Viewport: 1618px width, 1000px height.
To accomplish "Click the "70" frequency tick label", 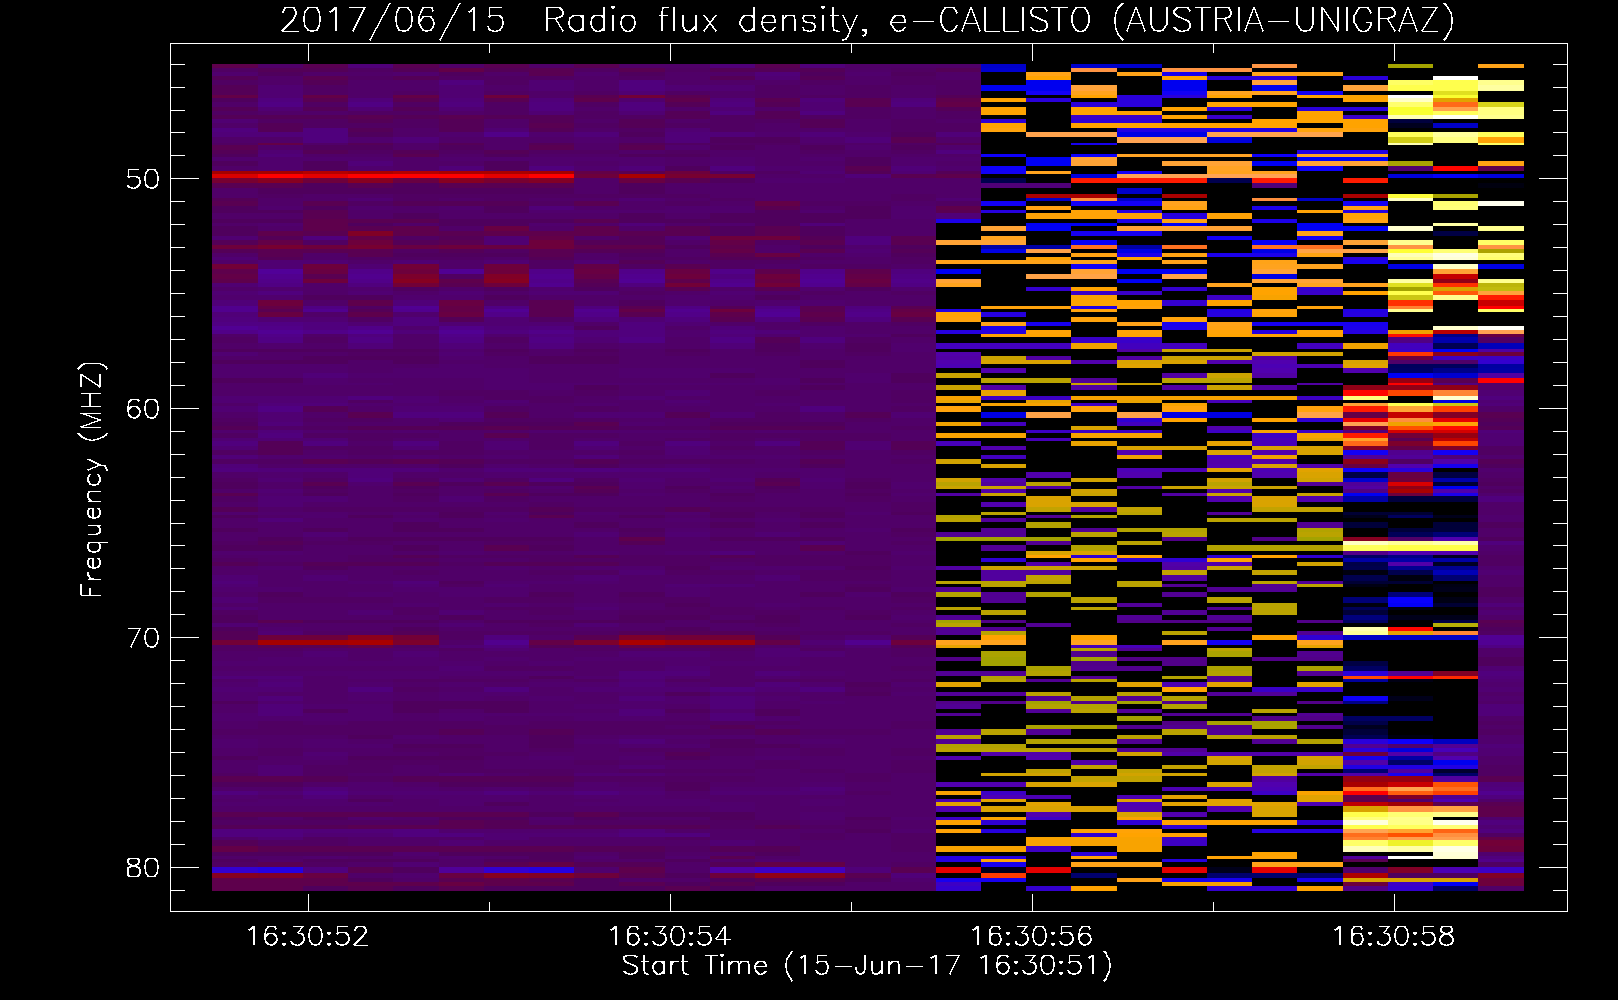I will pyautogui.click(x=143, y=638).
